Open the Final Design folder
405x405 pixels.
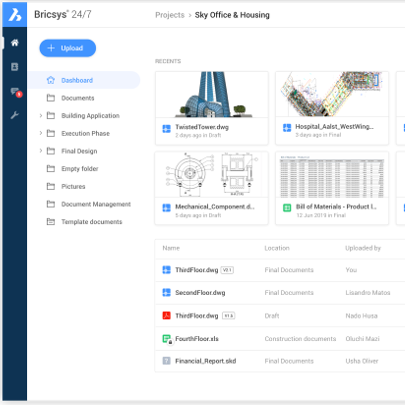tap(79, 151)
